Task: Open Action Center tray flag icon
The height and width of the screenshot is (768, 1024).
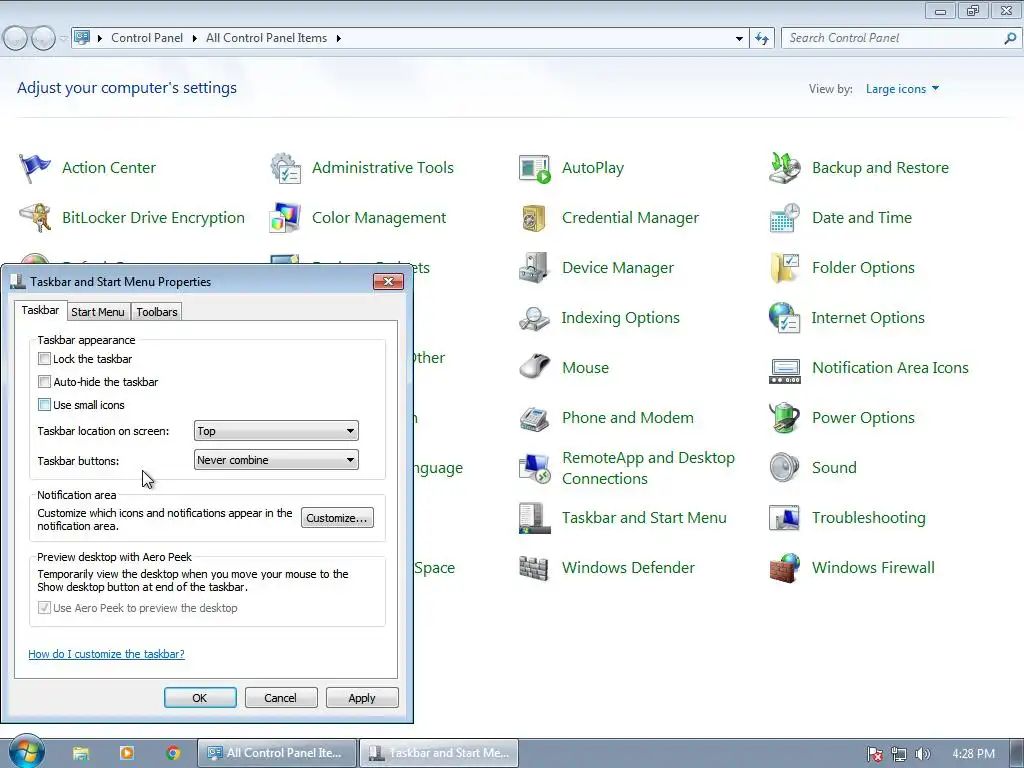Action: (x=875, y=754)
